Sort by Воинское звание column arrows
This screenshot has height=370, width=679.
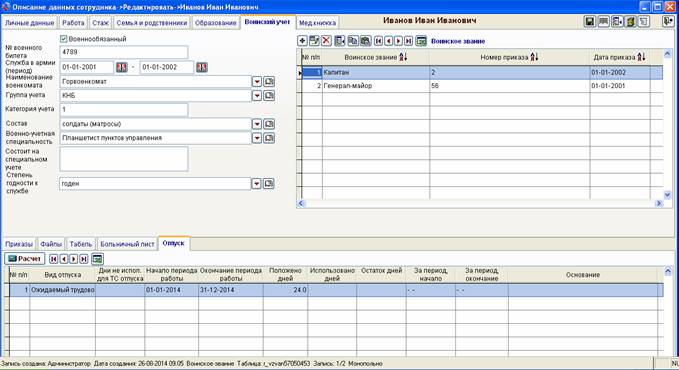403,57
